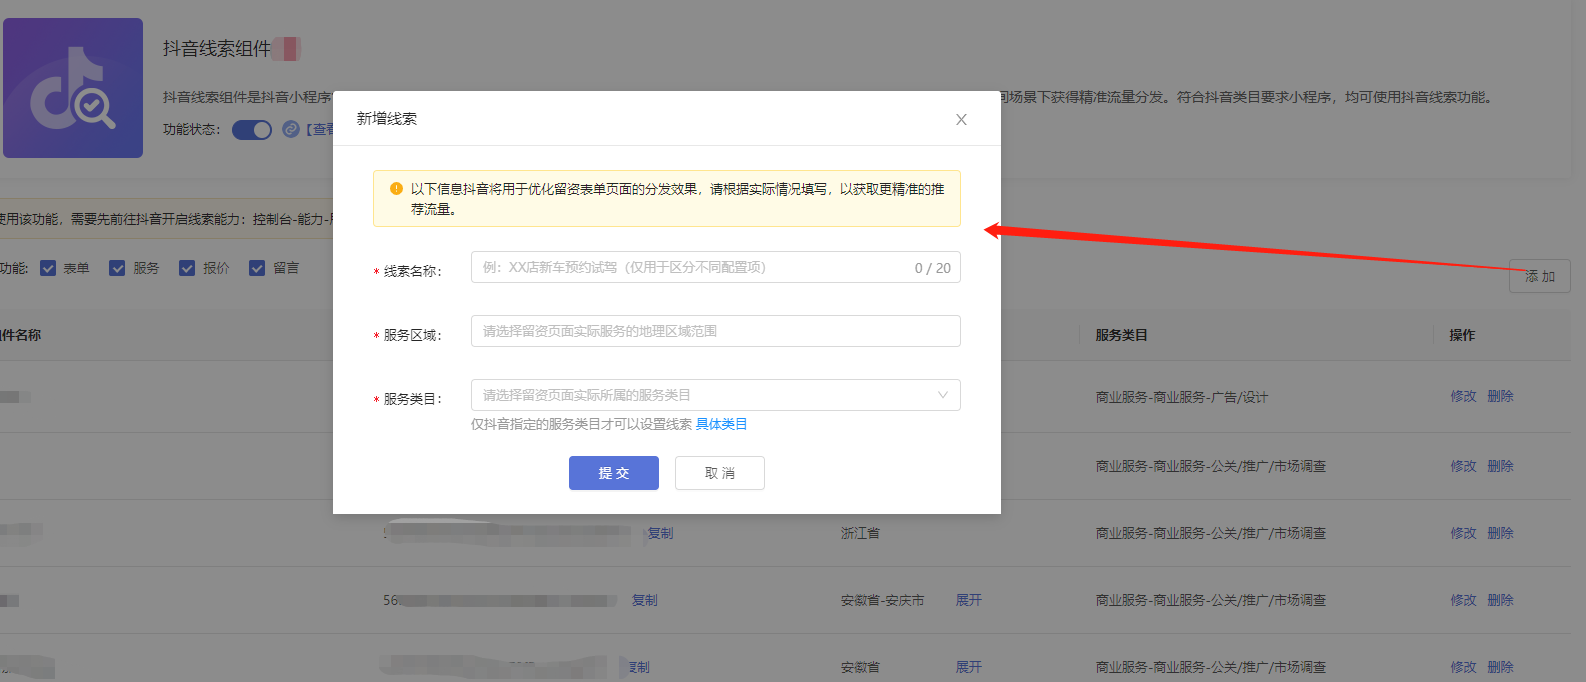Close the 新增线索 dialog with X
Screen dimensions: 1586x682
961,119
